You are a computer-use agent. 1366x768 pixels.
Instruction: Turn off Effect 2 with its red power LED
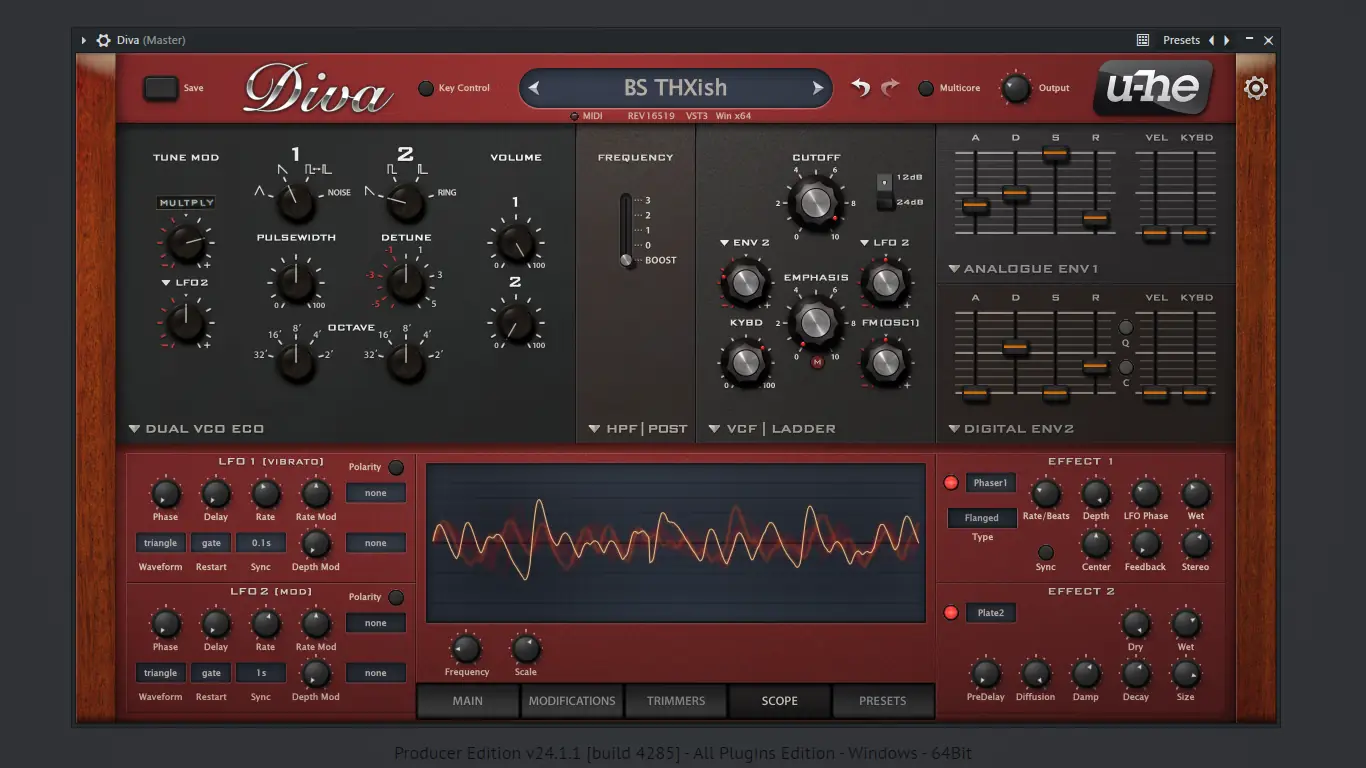pos(951,613)
